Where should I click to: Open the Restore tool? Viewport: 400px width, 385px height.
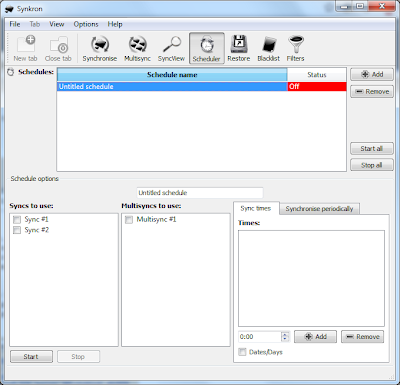coord(239,49)
